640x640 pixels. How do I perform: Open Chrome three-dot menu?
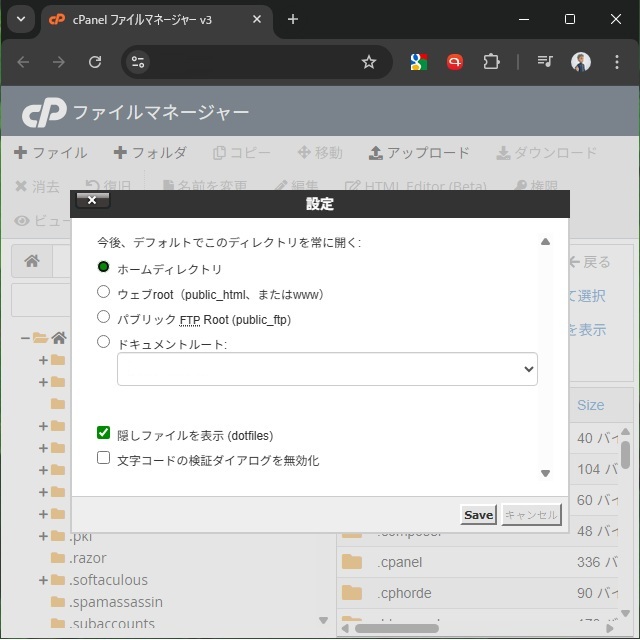pyautogui.click(x=616, y=62)
